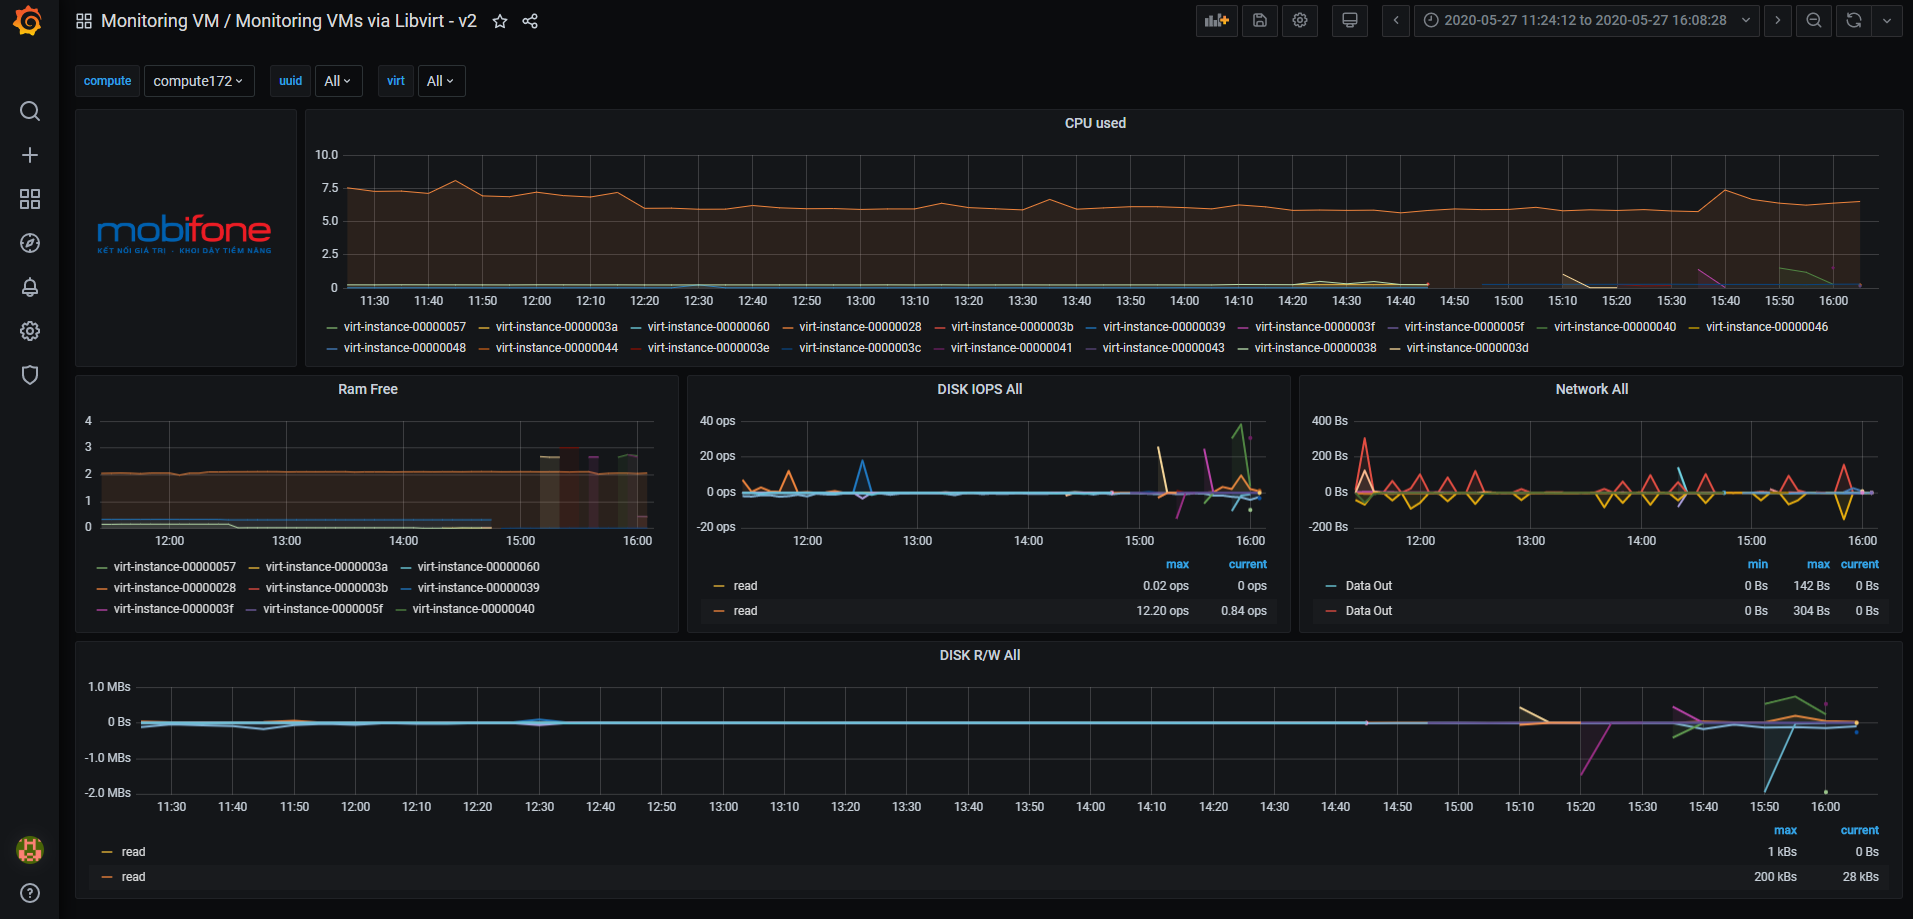Image resolution: width=1913 pixels, height=919 pixels.
Task: Share the dashboard via share icon
Action: pyautogui.click(x=530, y=21)
